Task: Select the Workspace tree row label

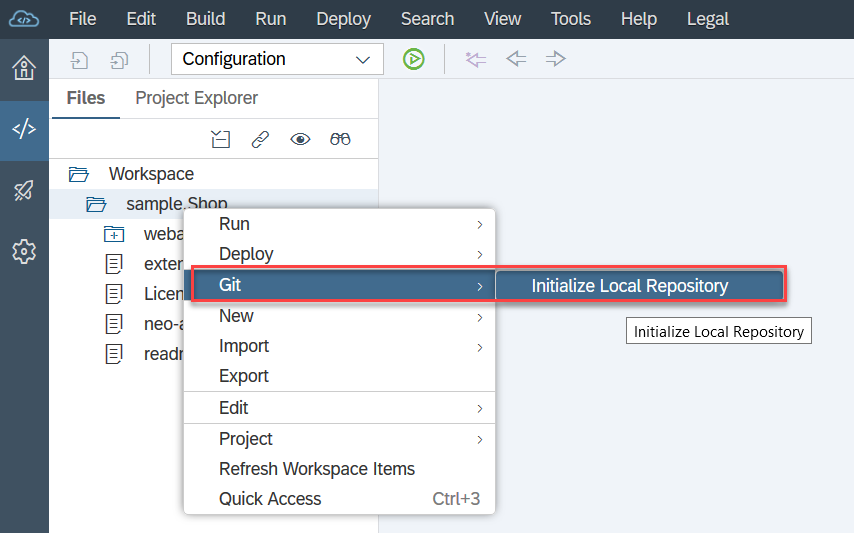Action: [x=151, y=174]
